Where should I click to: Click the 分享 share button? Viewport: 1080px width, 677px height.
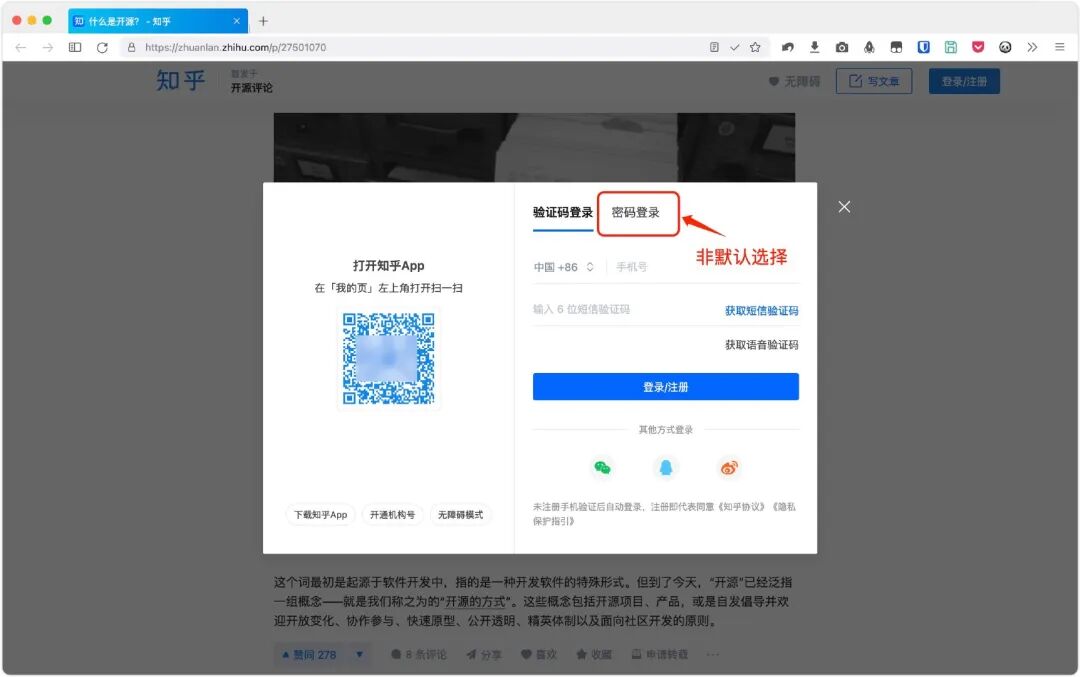pyautogui.click(x=484, y=655)
